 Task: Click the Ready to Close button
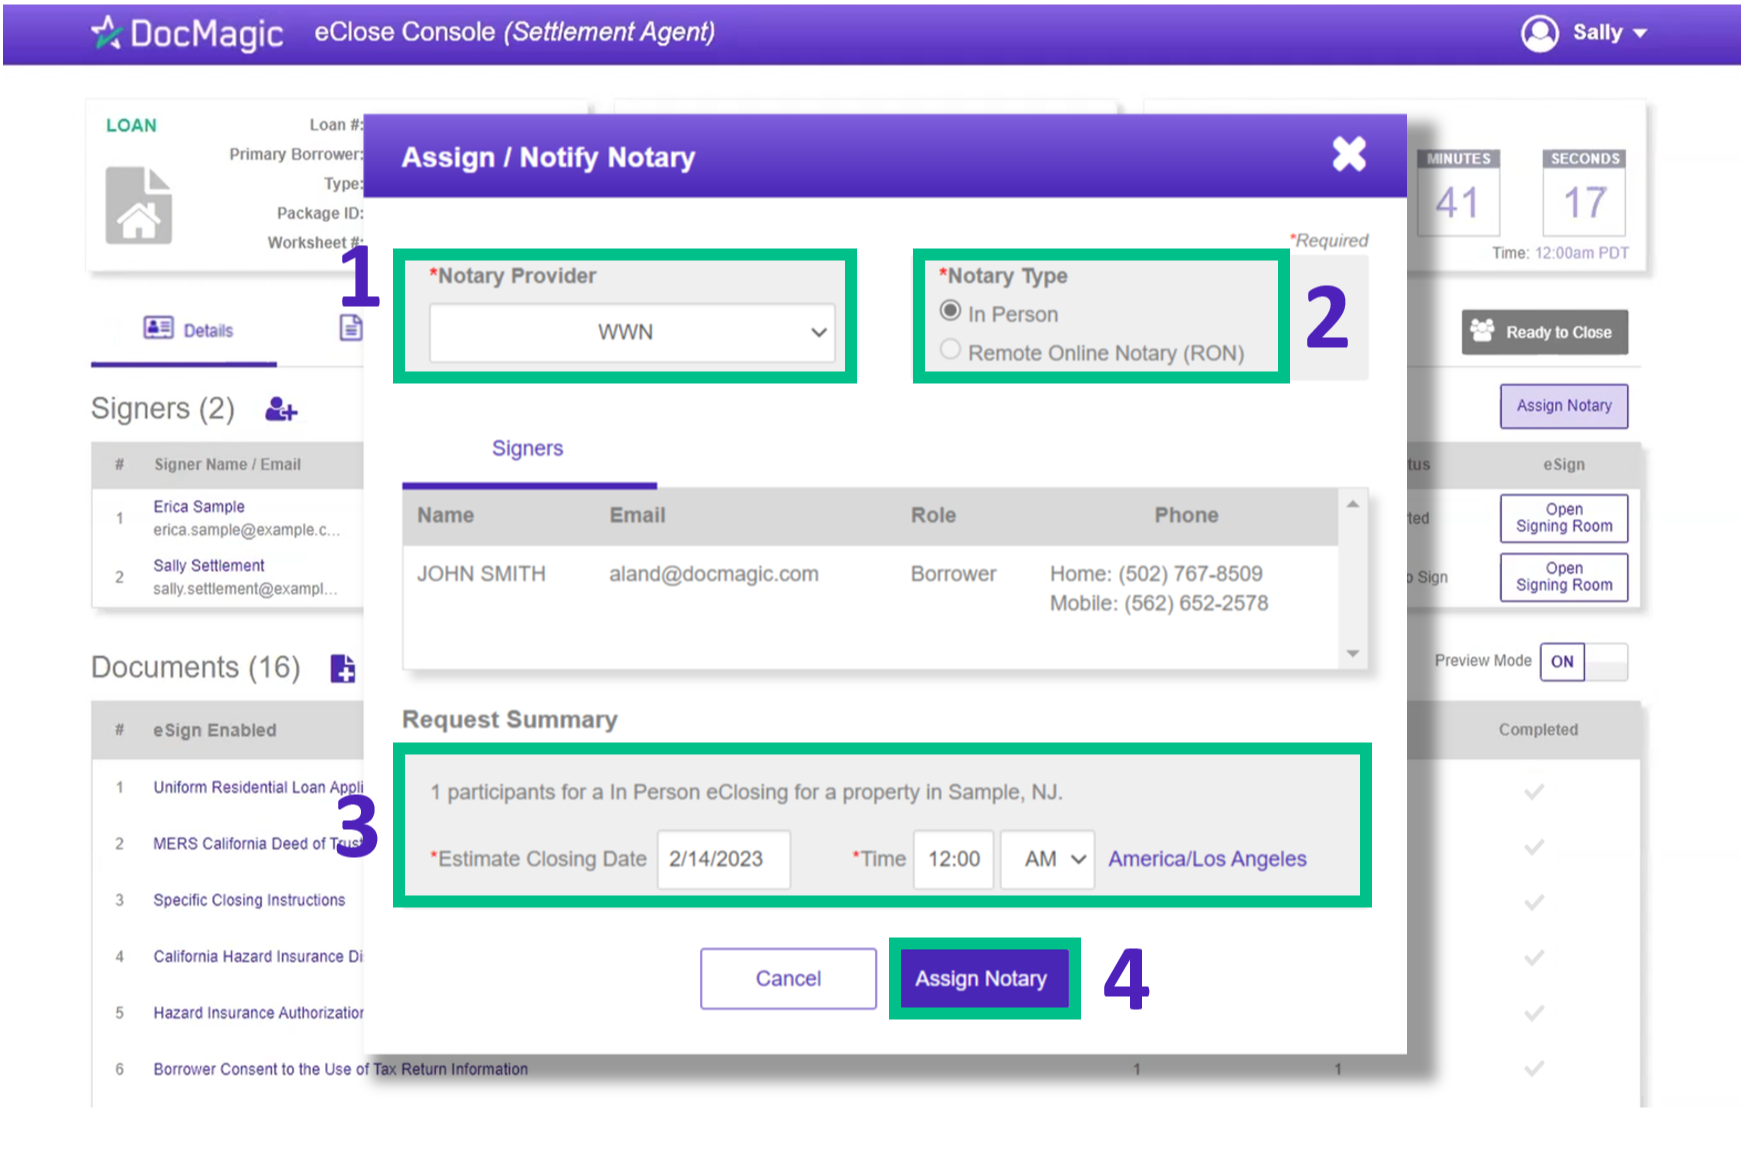point(1545,333)
